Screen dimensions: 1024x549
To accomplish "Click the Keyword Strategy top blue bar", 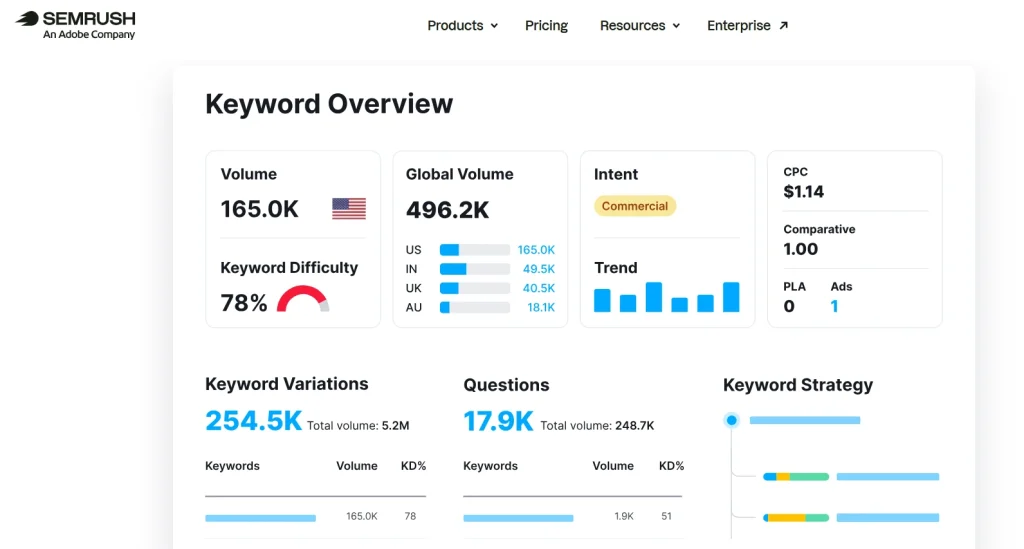I will coord(805,420).
